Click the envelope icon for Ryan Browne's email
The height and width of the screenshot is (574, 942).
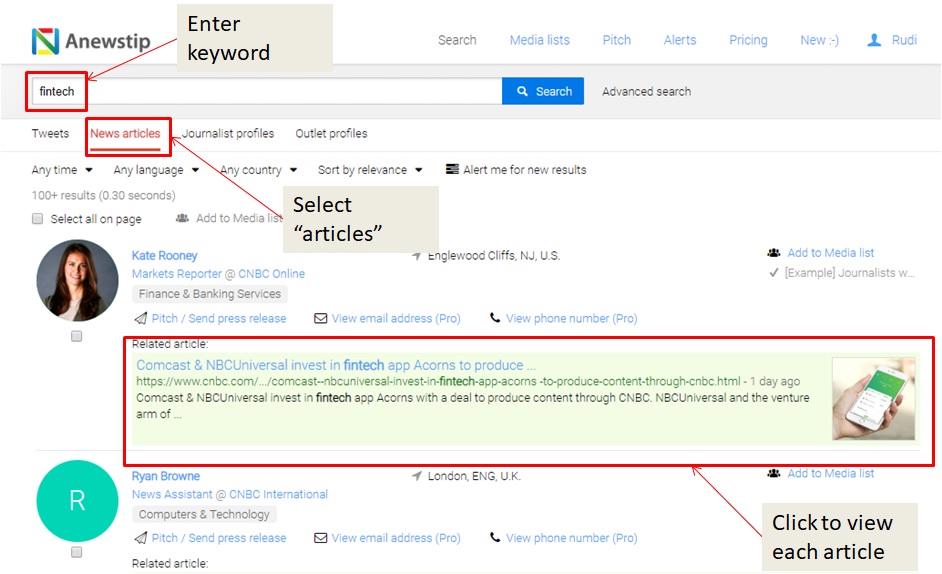[x=321, y=538]
